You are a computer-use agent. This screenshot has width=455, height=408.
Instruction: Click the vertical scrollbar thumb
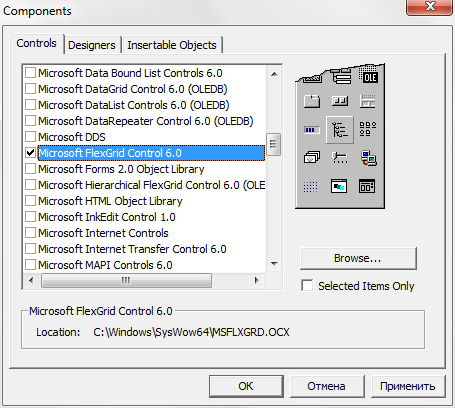coord(274,144)
